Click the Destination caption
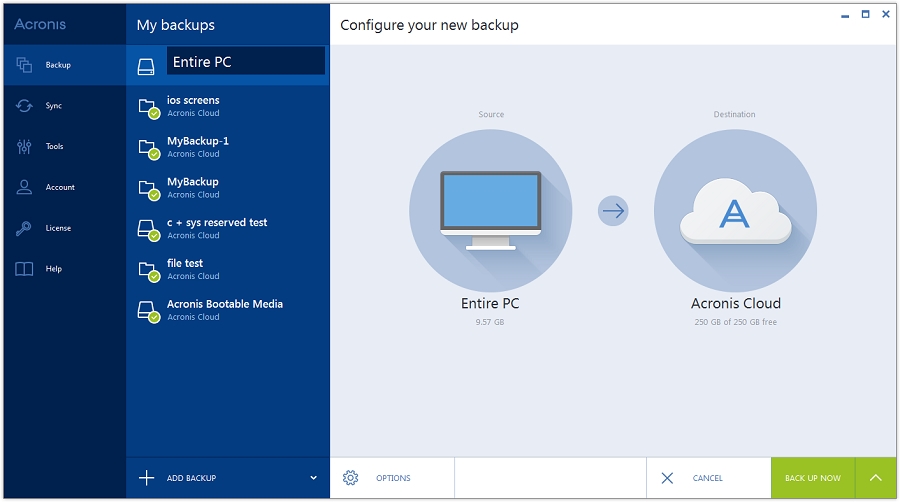The height and width of the screenshot is (502, 900). 735,114
